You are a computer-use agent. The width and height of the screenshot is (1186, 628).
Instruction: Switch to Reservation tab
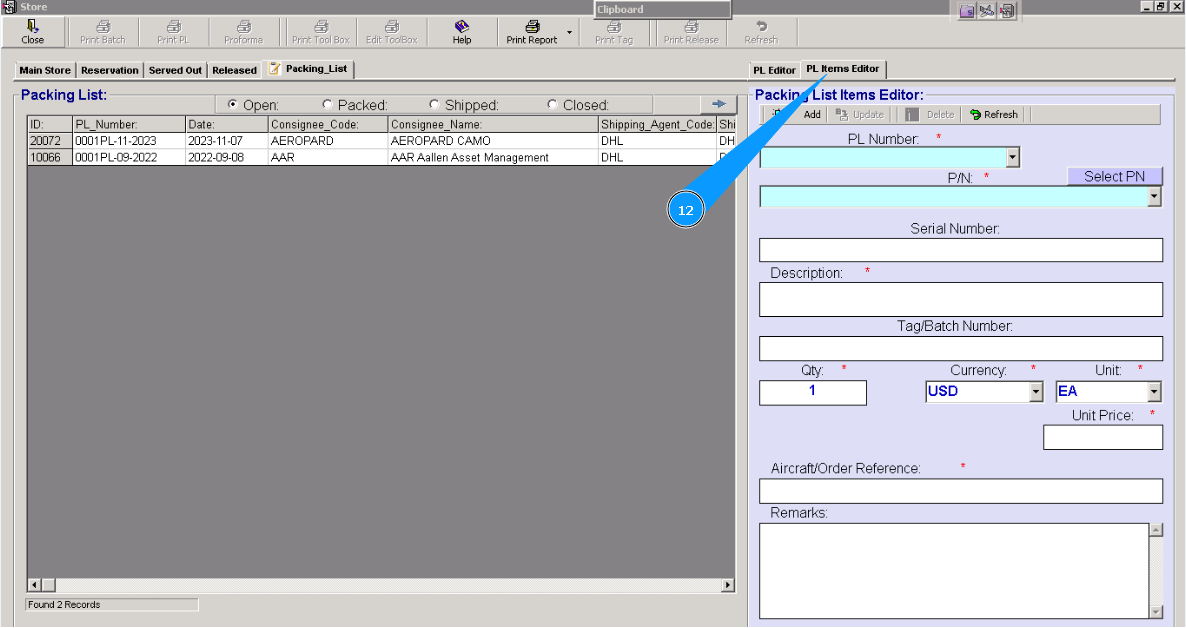110,70
